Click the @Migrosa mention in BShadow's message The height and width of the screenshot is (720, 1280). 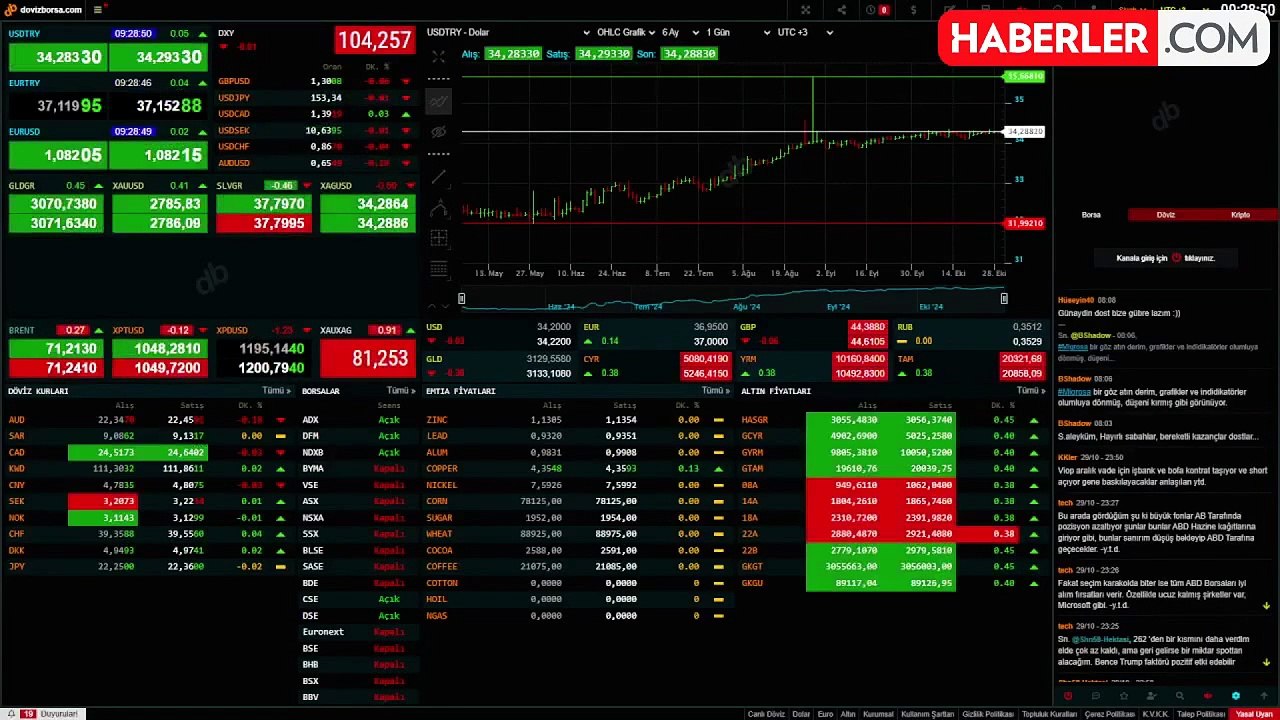(x=1073, y=391)
